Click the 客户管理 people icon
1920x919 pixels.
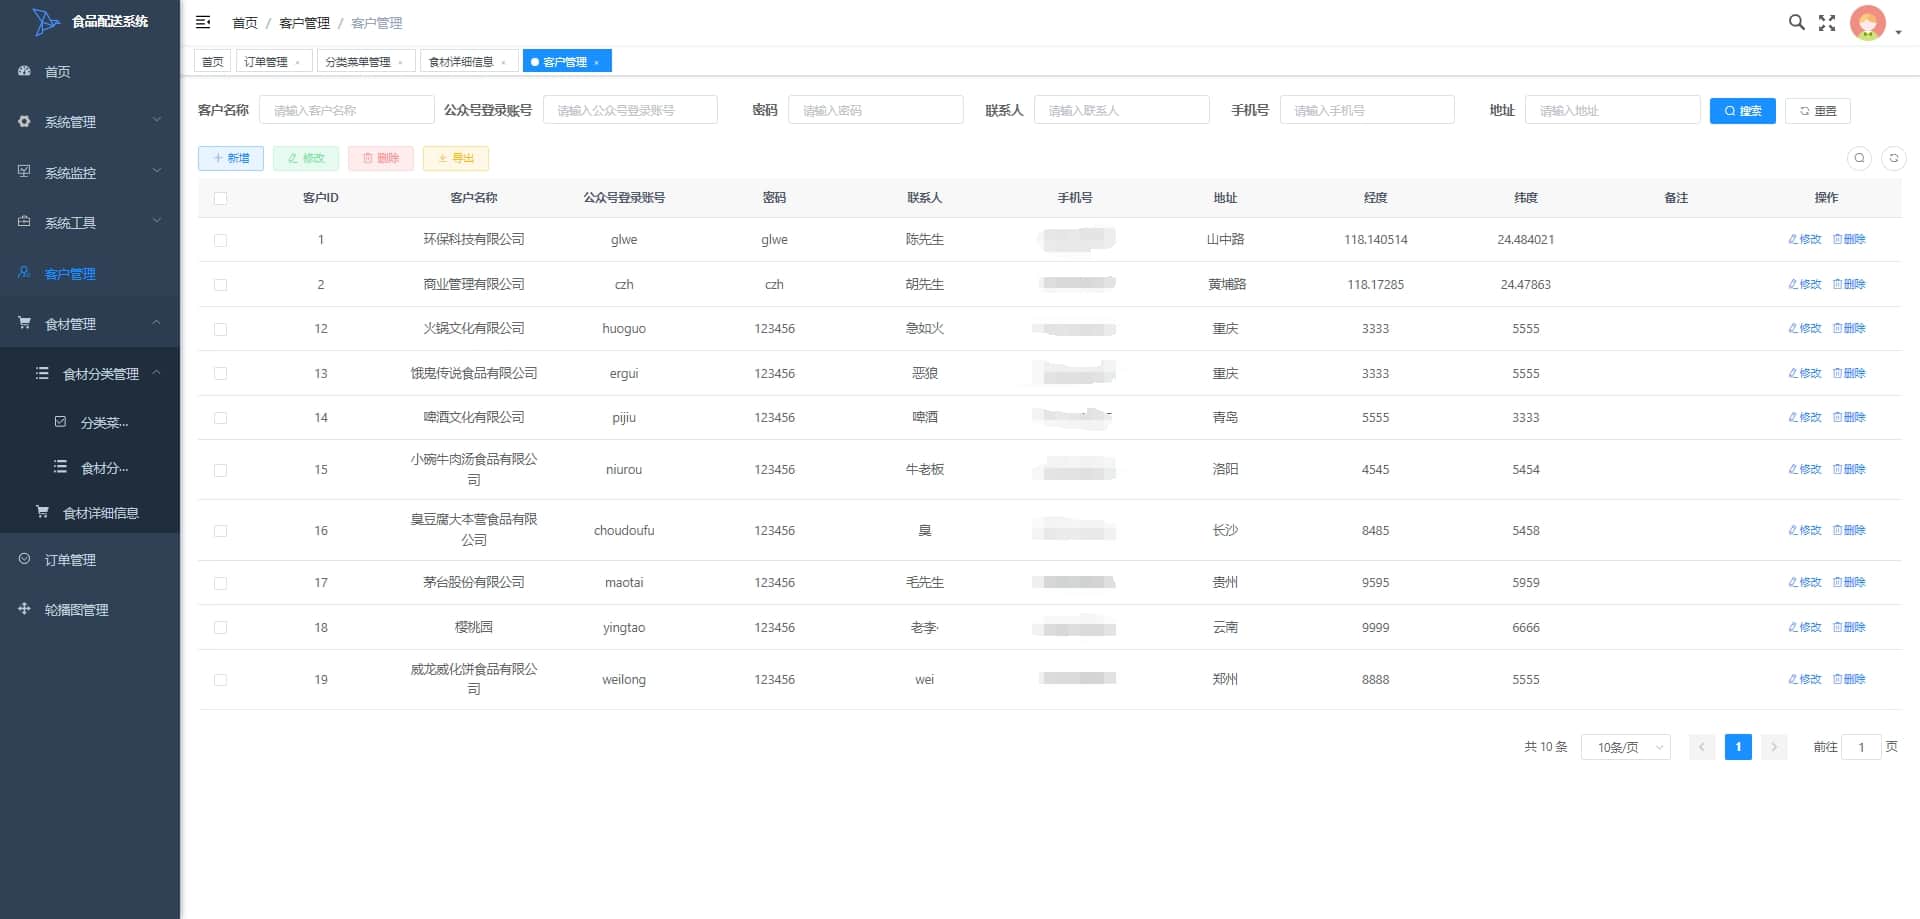[25, 272]
